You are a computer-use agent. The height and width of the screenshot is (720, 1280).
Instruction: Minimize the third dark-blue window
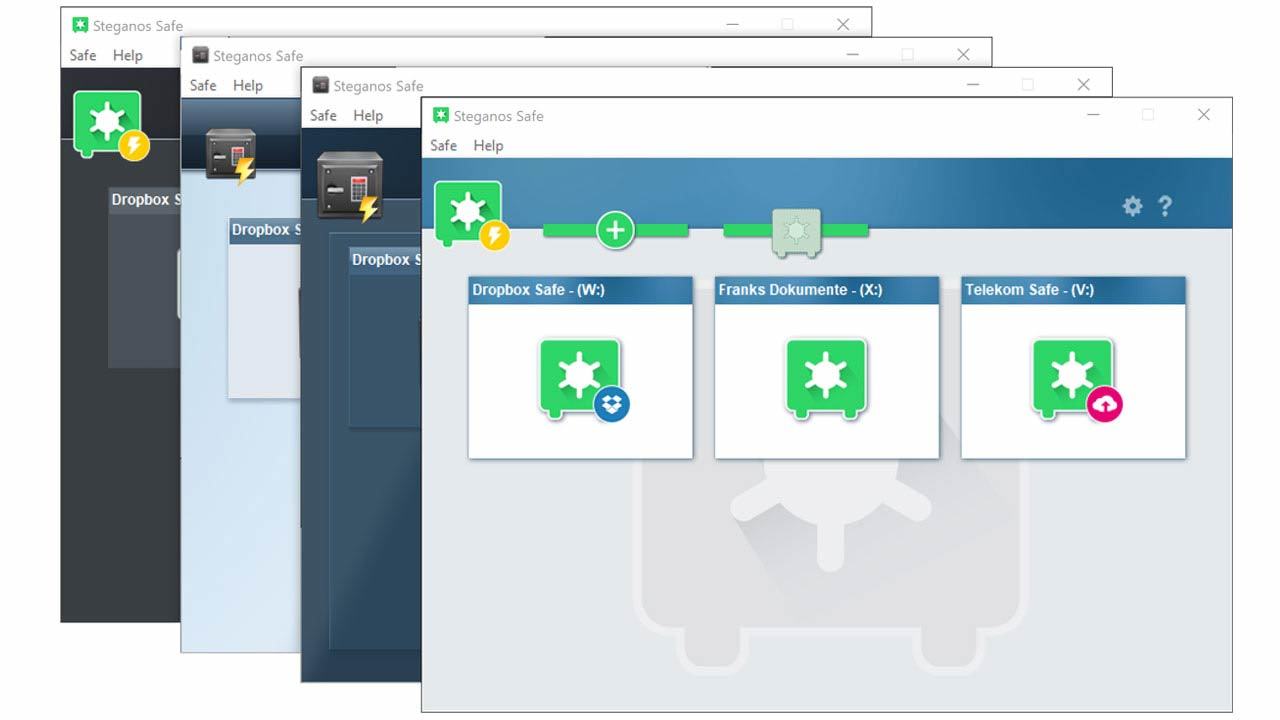973,85
